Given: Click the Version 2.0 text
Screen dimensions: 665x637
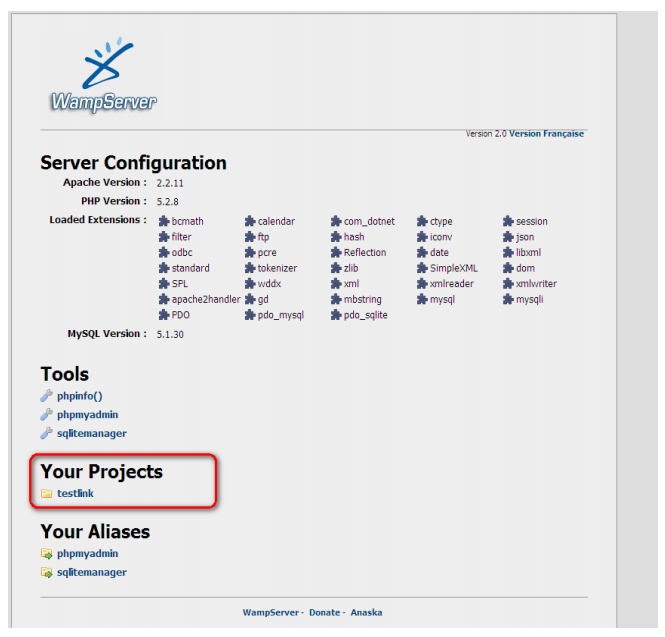Looking at the screenshot, I should pyautogui.click(x=486, y=134).
